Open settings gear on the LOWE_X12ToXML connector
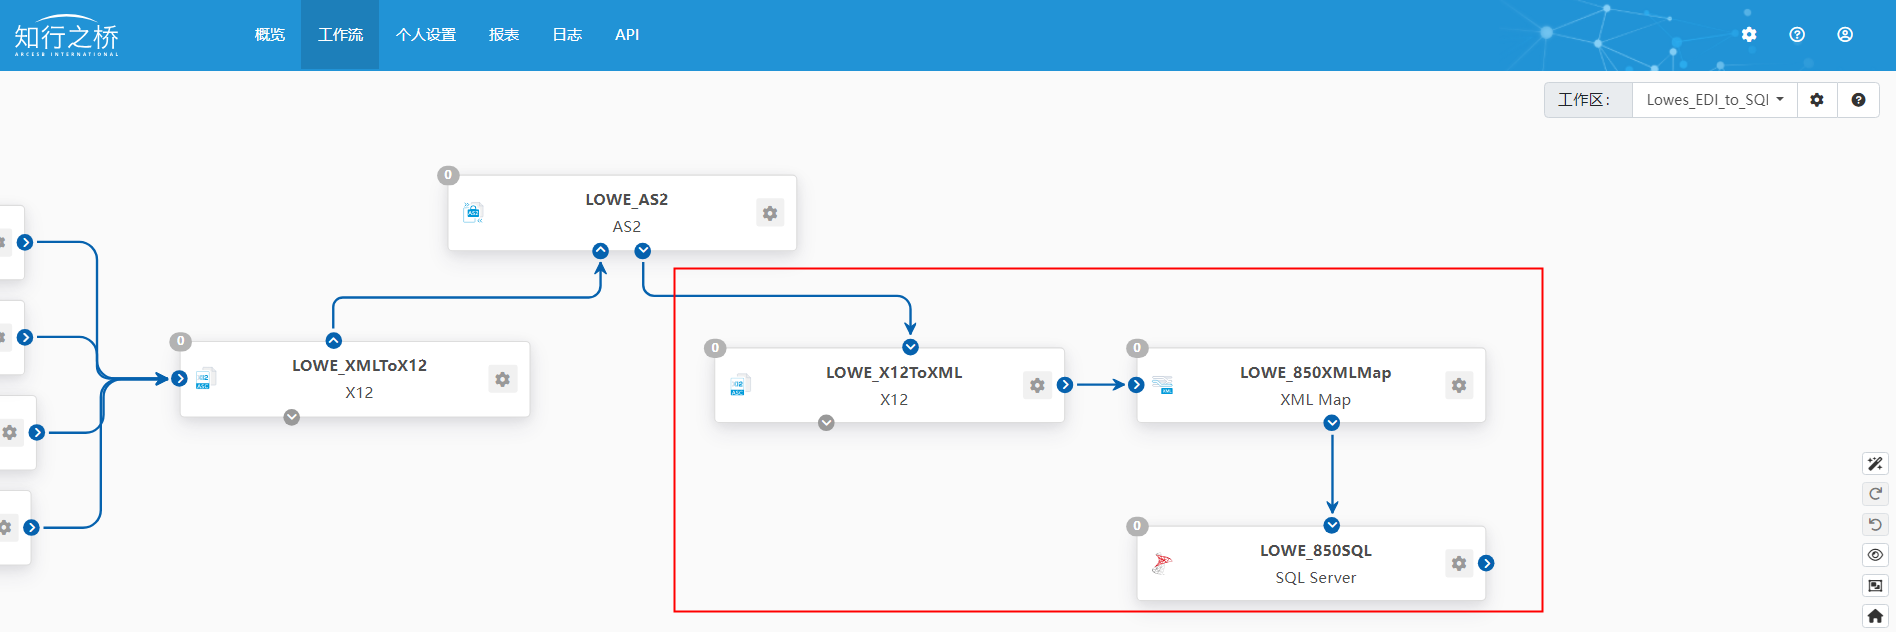Viewport: 1896px width, 632px height. point(1037,385)
